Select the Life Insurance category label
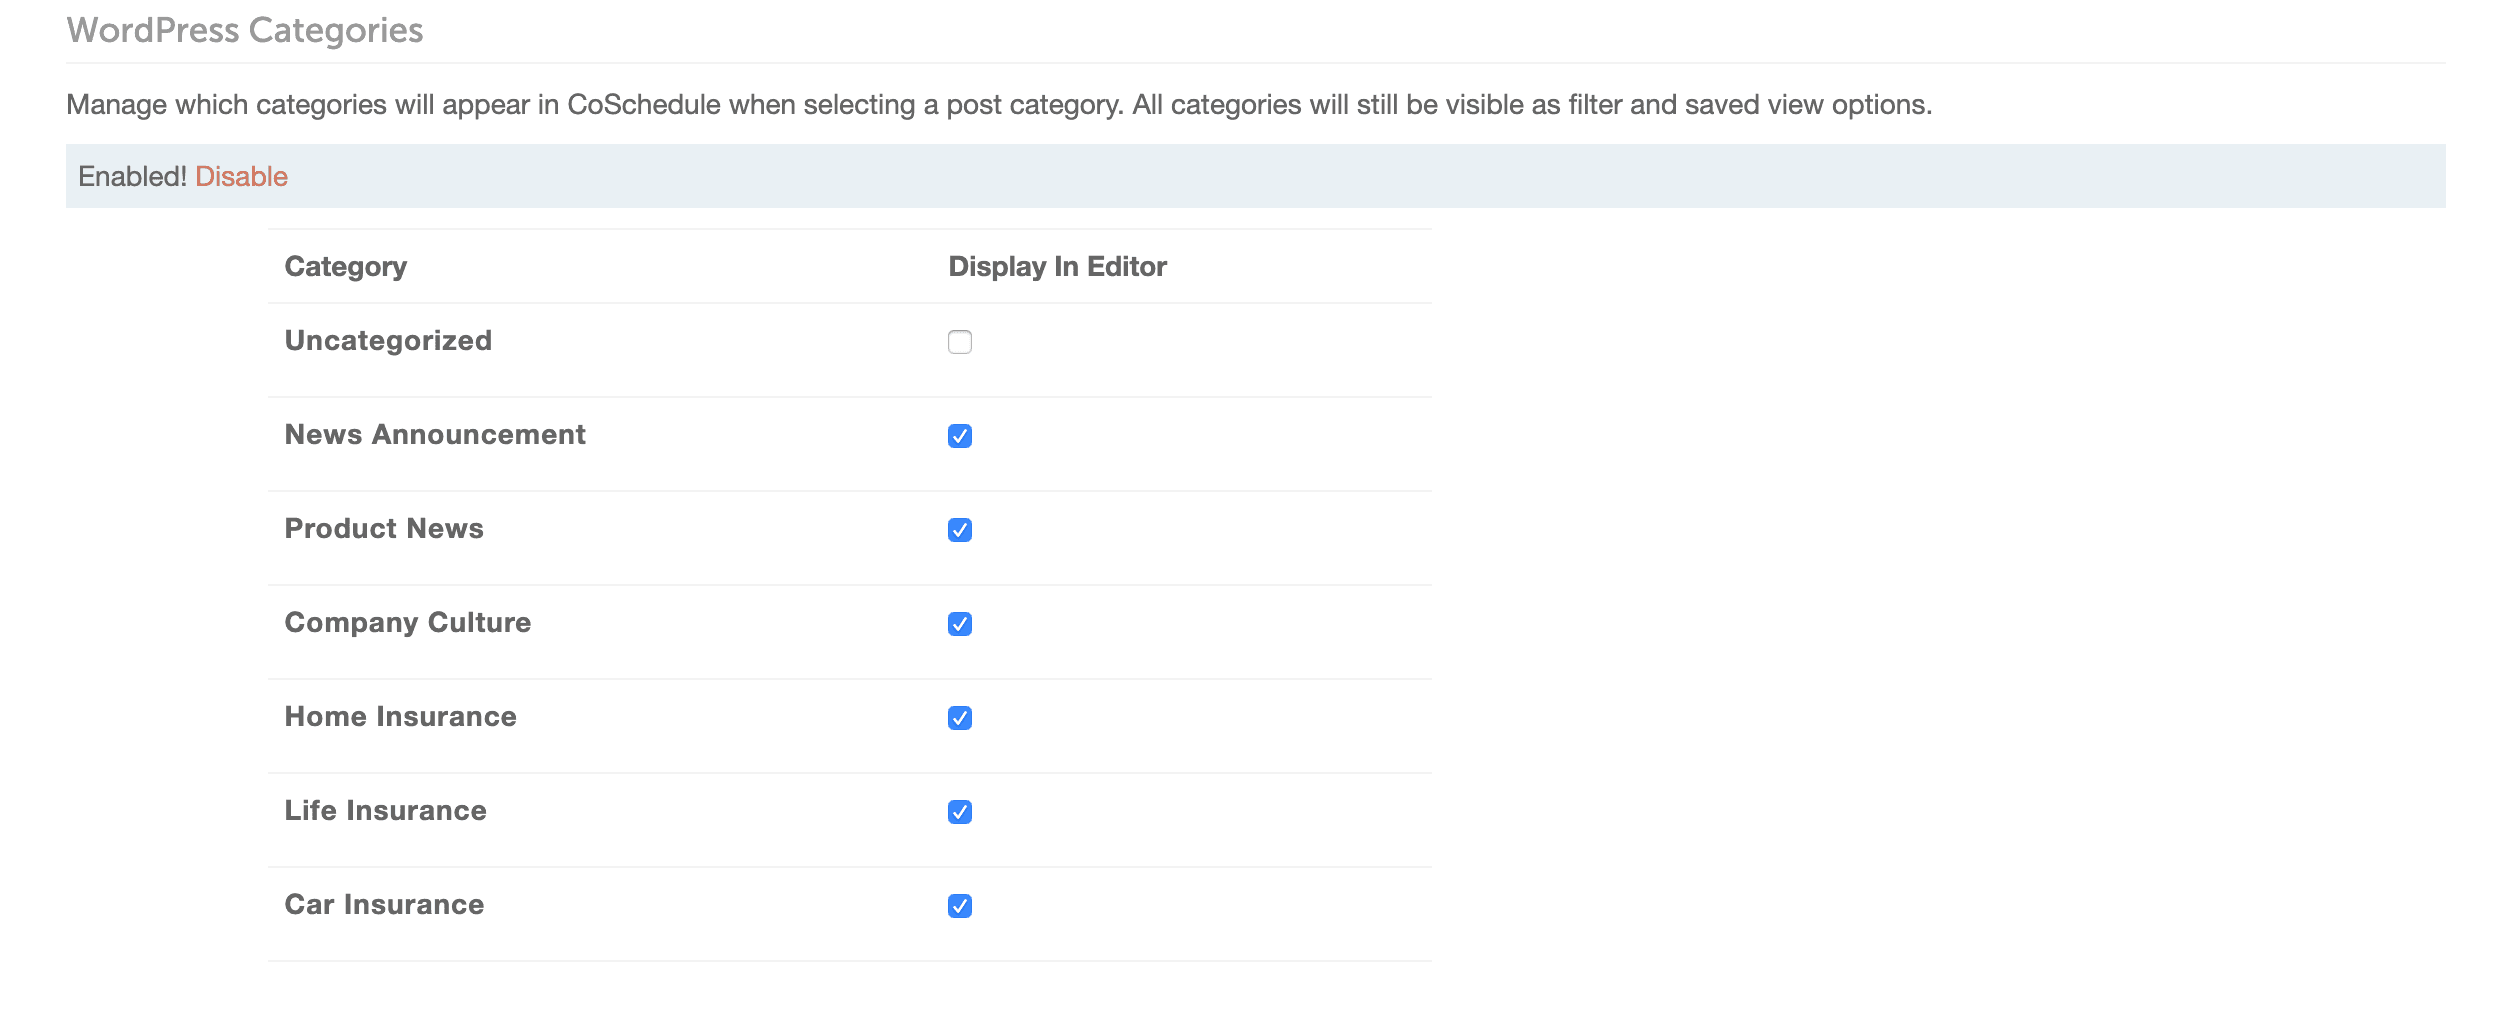Image resolution: width=2516 pixels, height=1026 pixels. pos(385,811)
